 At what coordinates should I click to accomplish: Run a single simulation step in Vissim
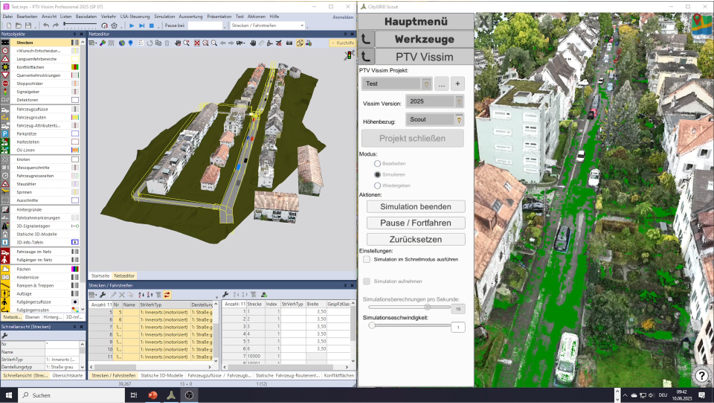[142, 26]
